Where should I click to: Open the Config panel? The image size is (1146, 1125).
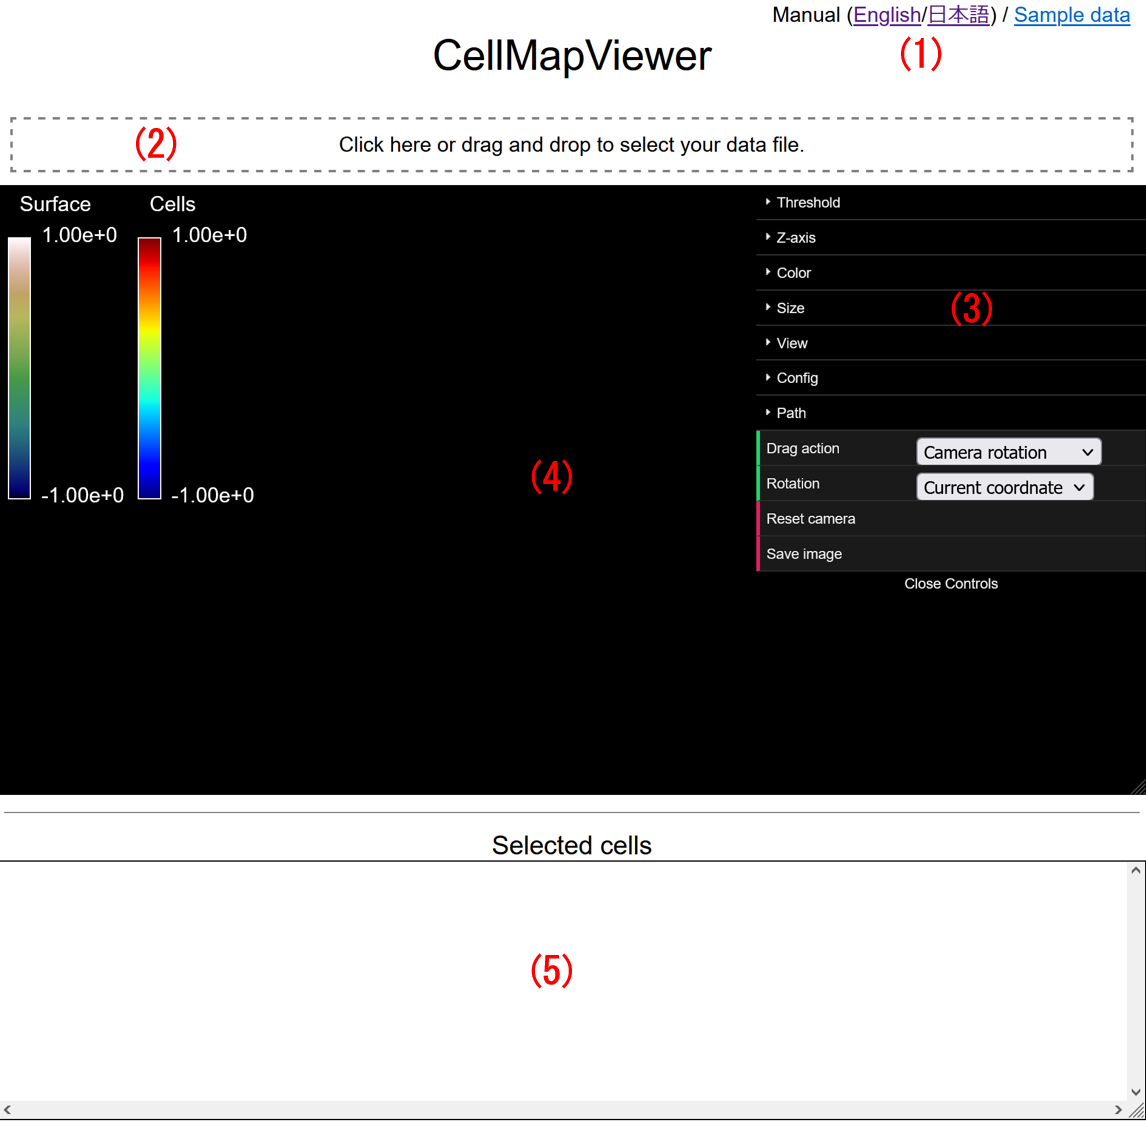pos(797,377)
